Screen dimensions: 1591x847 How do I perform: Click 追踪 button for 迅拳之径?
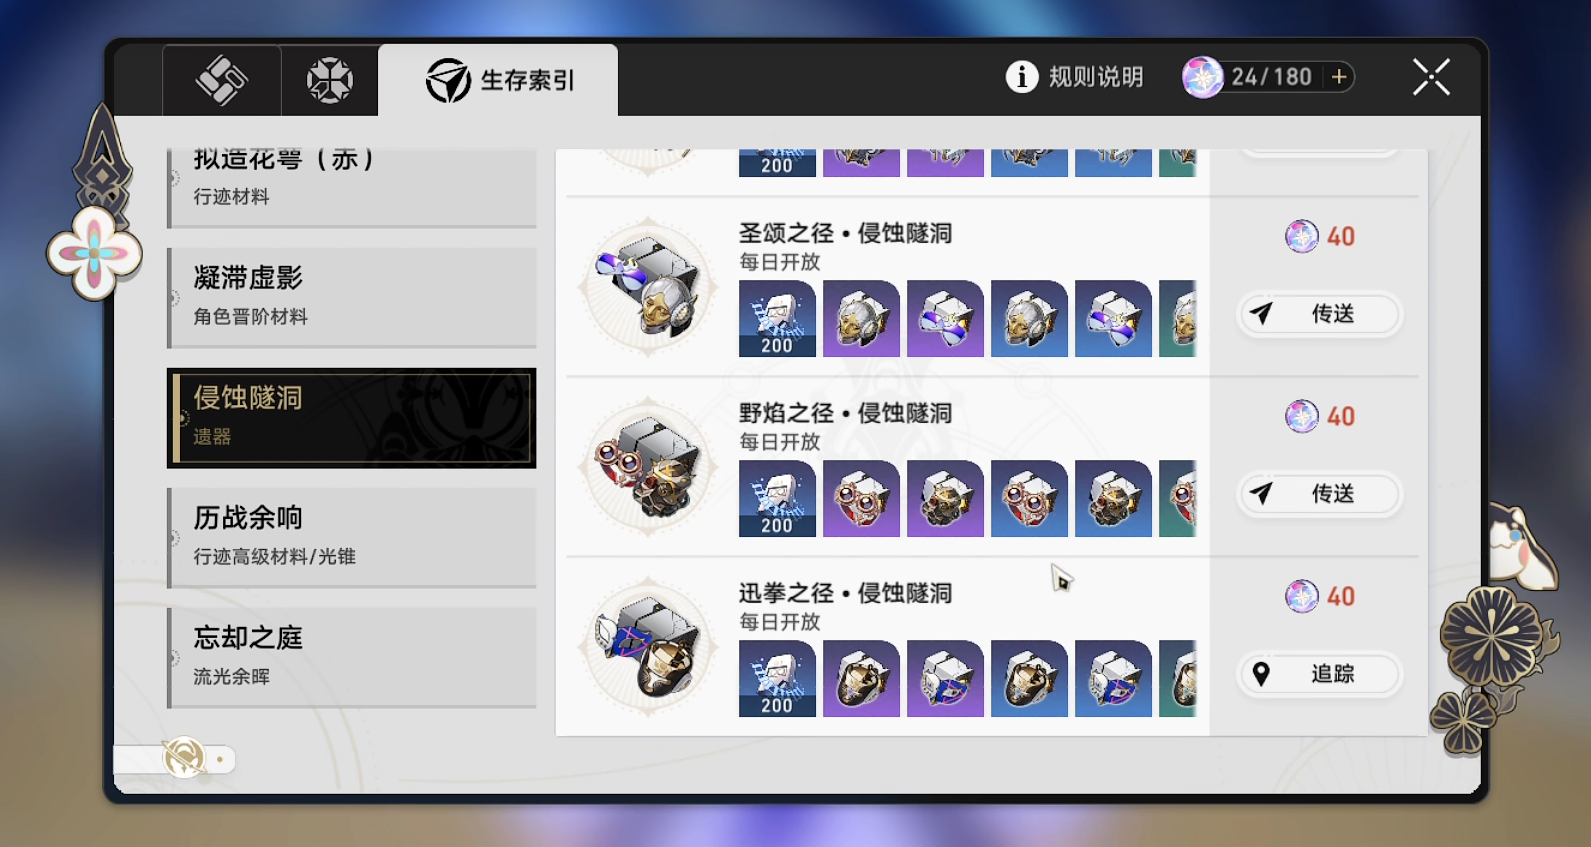click(x=1319, y=674)
